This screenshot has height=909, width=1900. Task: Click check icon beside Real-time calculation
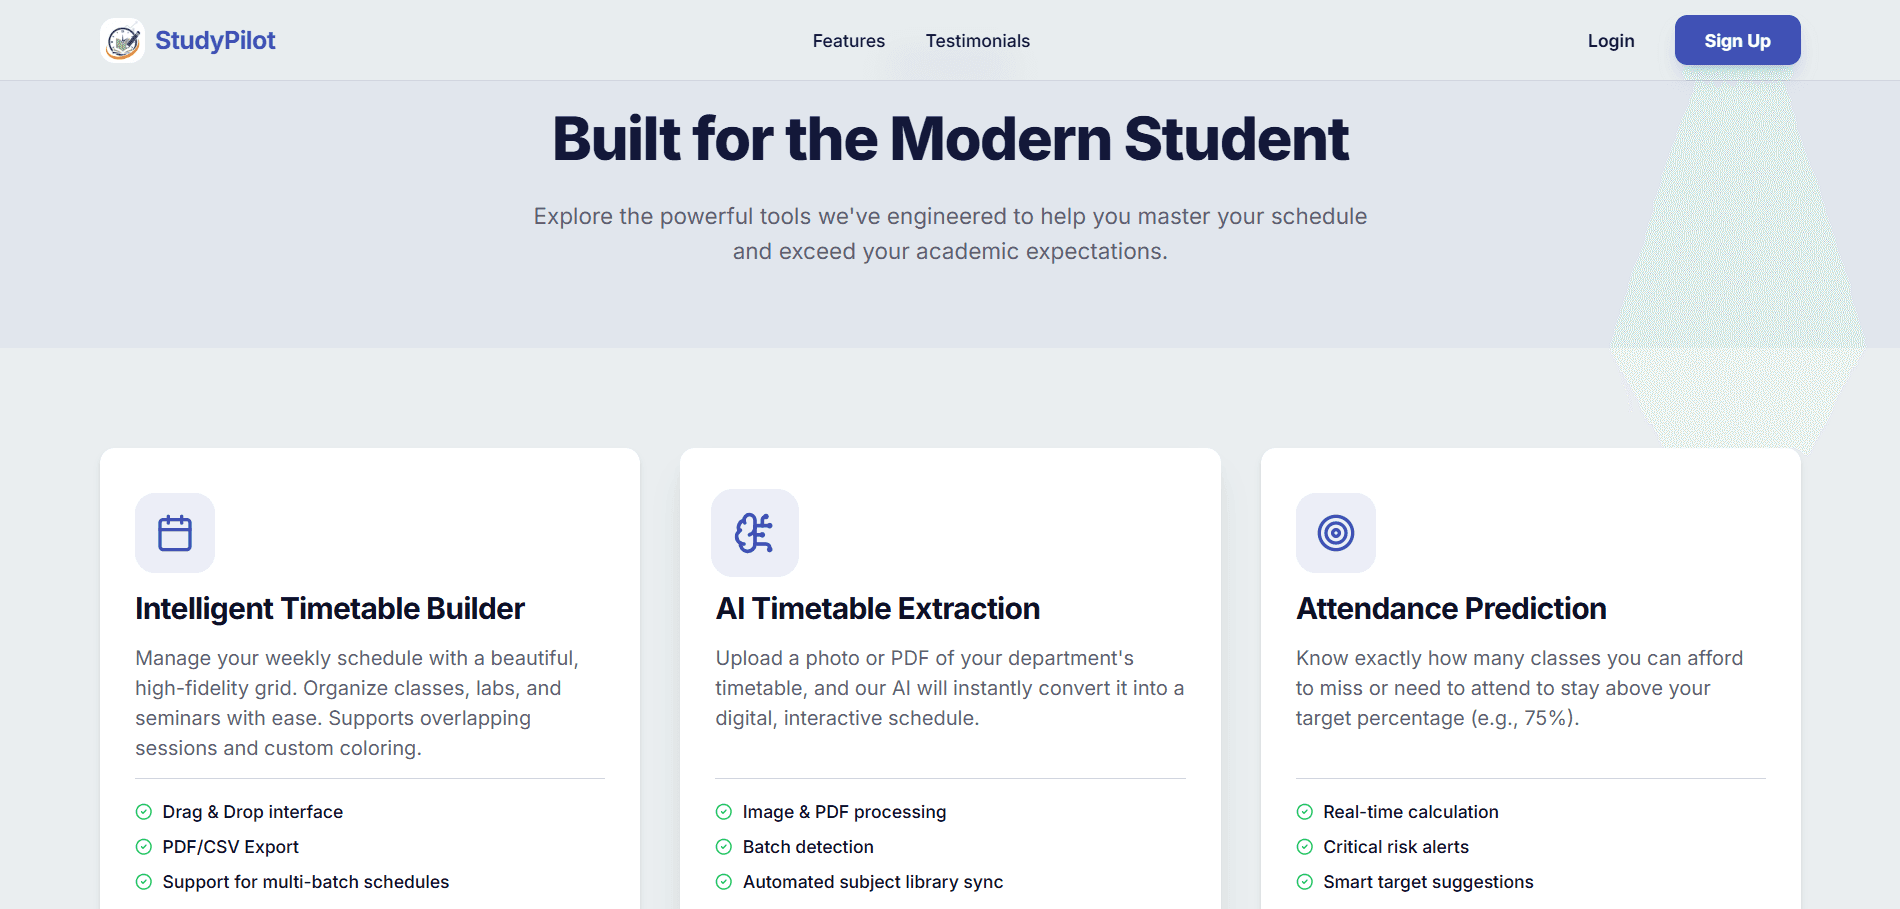click(x=1305, y=812)
